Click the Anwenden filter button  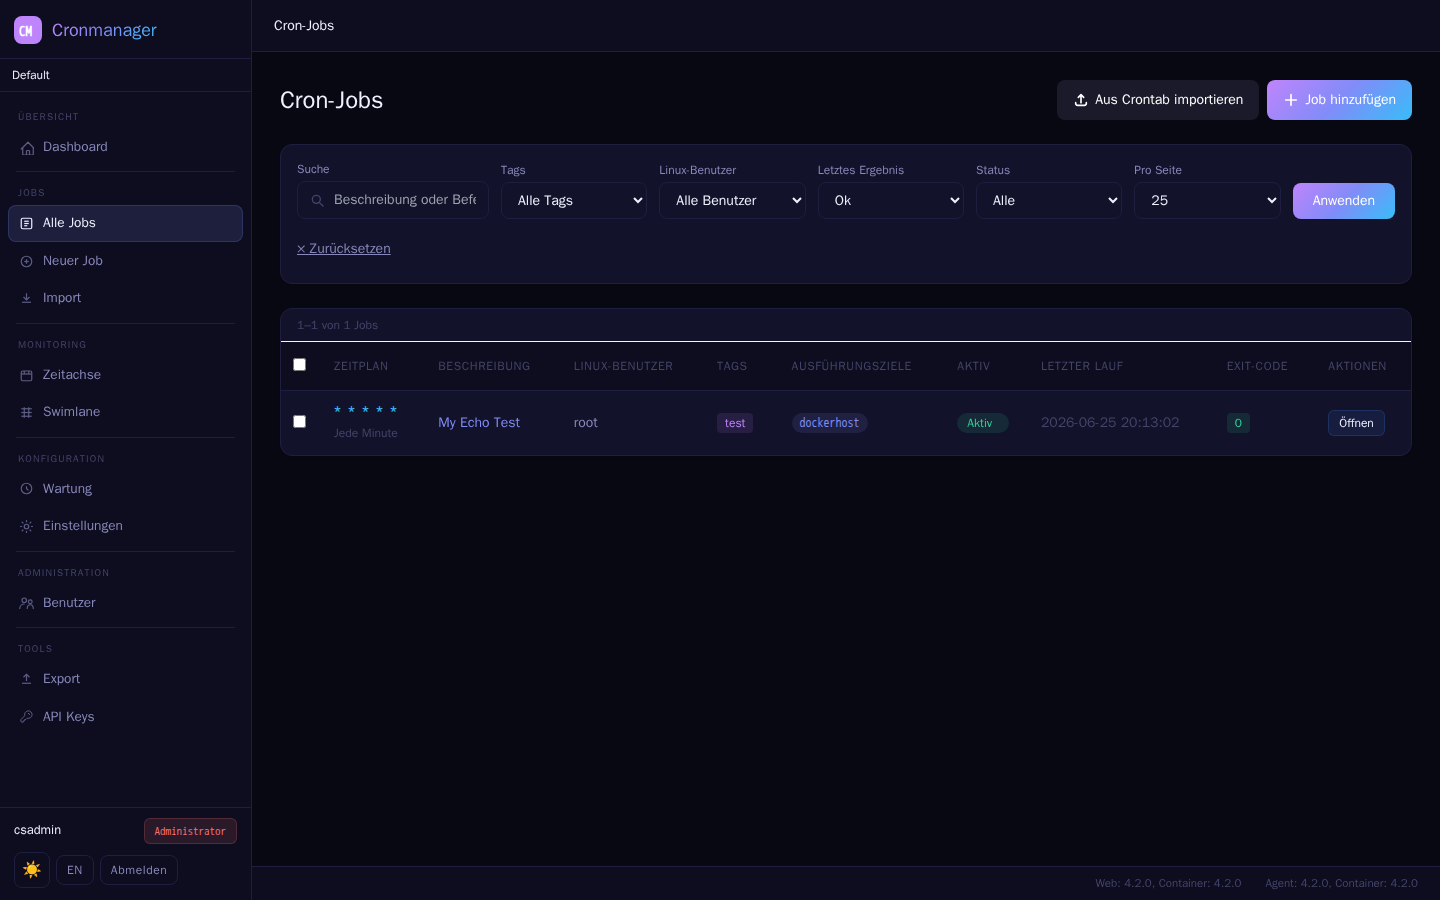pos(1343,201)
